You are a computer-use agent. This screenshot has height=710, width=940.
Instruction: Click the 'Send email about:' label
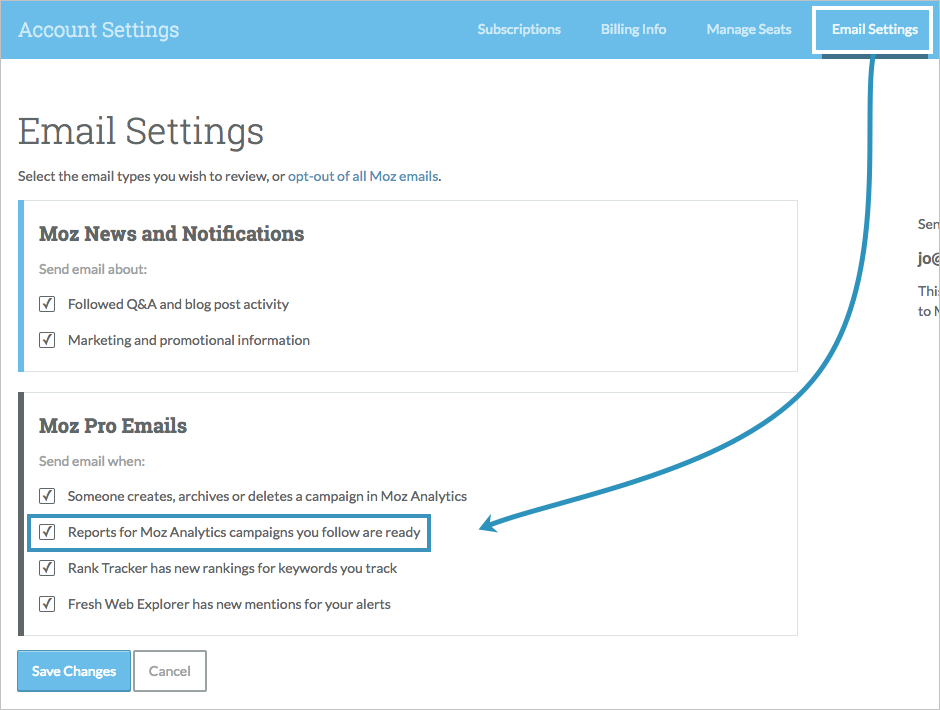[x=93, y=269]
